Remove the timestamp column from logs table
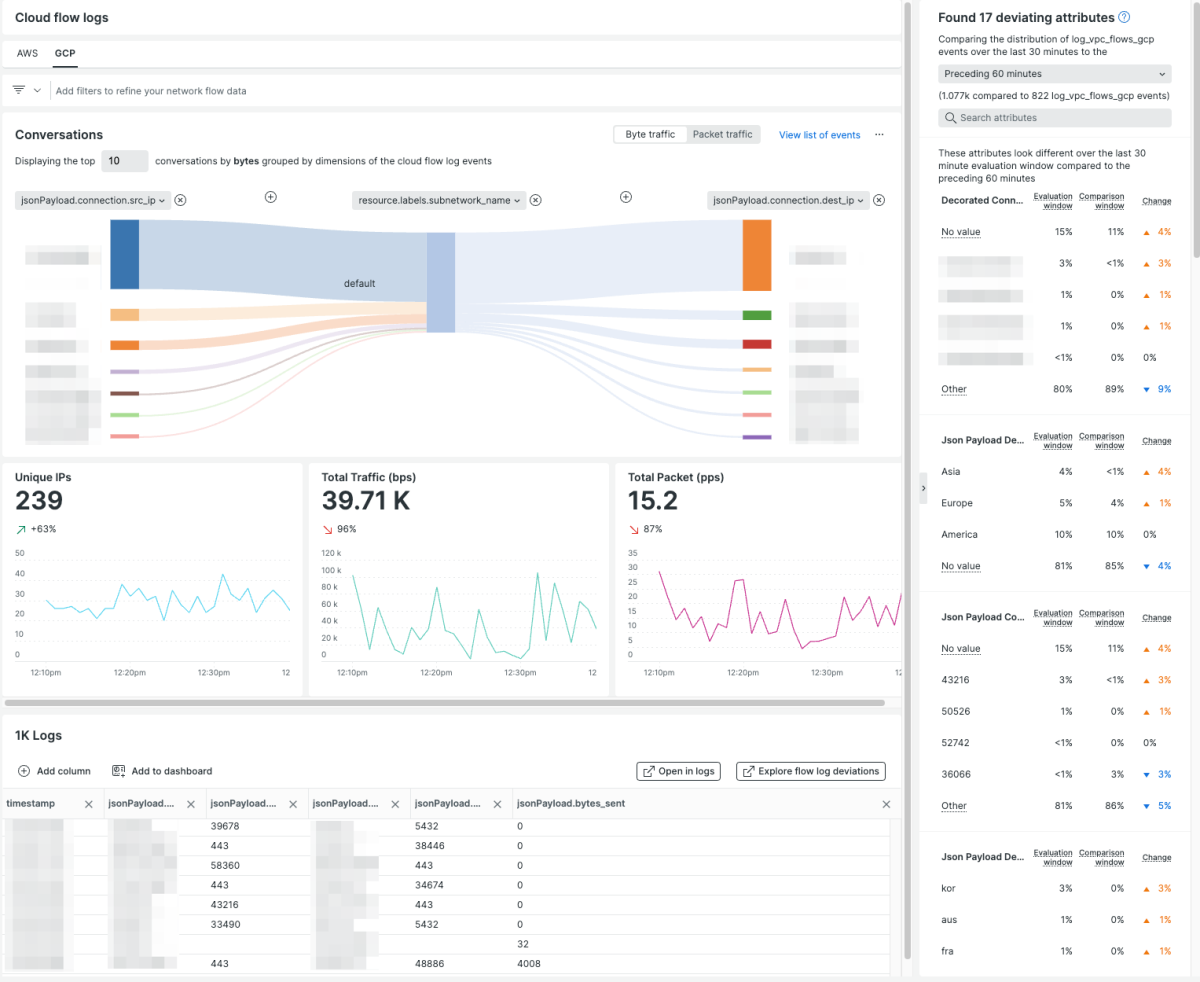1200x982 pixels. click(88, 804)
